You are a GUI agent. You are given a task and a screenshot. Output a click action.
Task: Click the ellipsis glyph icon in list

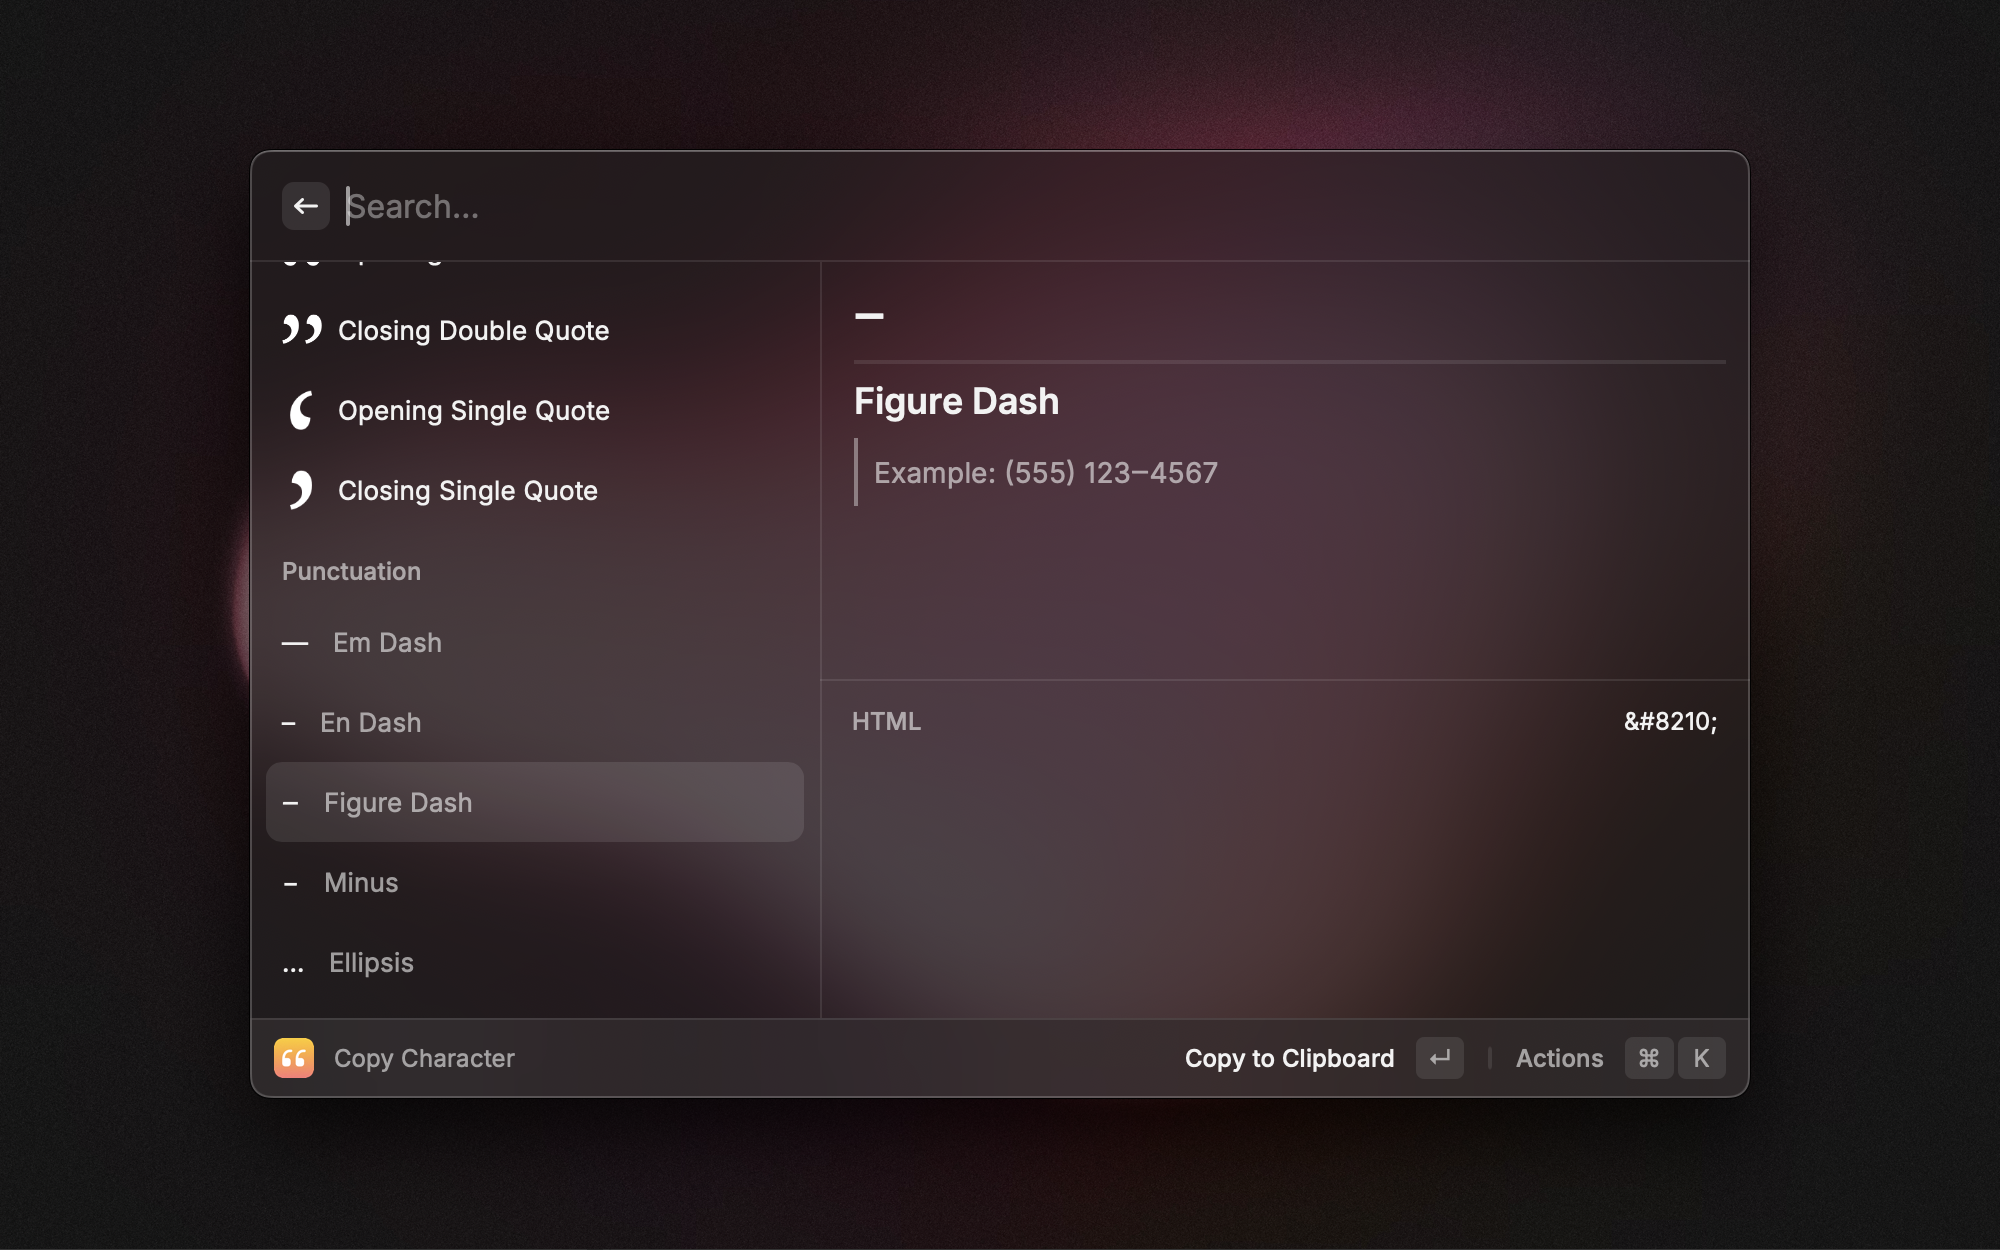[x=293, y=964]
